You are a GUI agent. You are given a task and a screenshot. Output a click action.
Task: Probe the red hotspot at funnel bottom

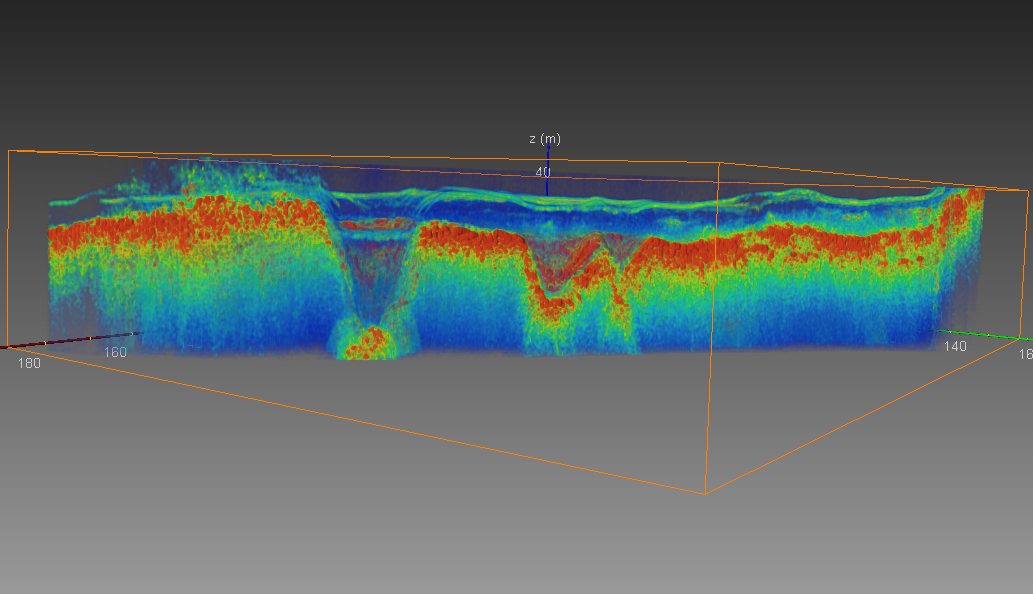click(368, 342)
